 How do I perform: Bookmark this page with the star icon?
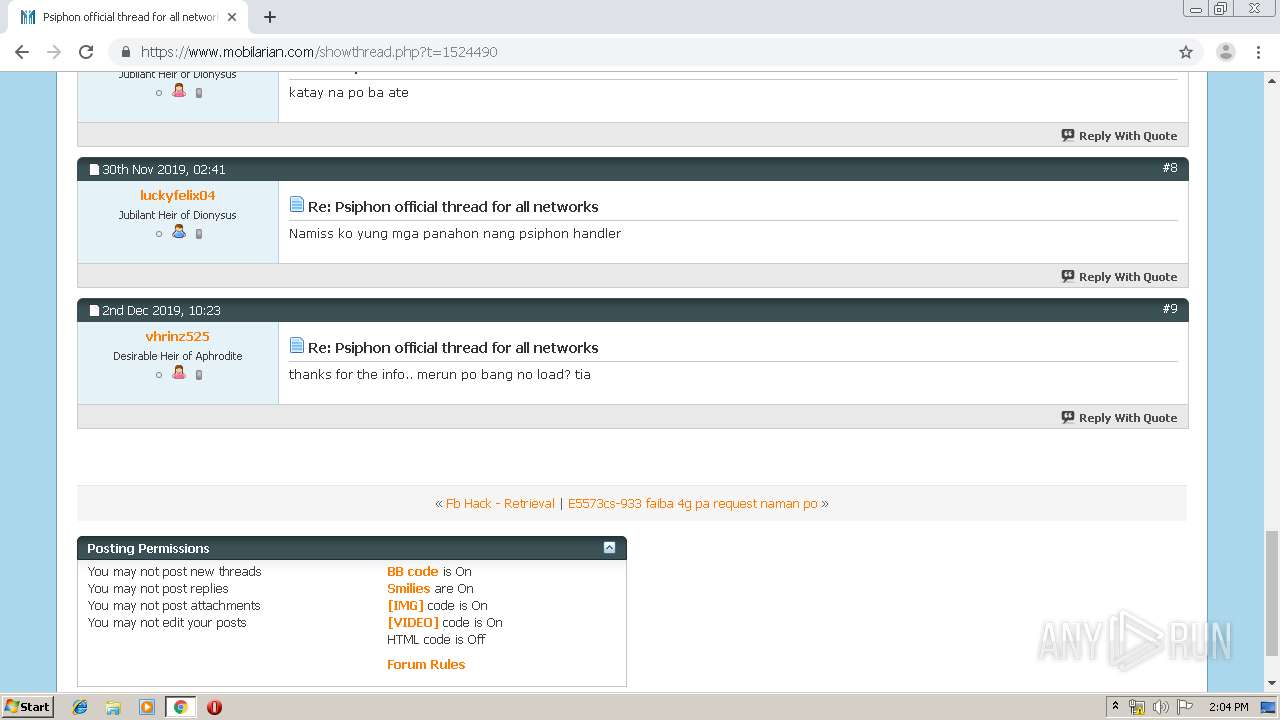(1186, 52)
